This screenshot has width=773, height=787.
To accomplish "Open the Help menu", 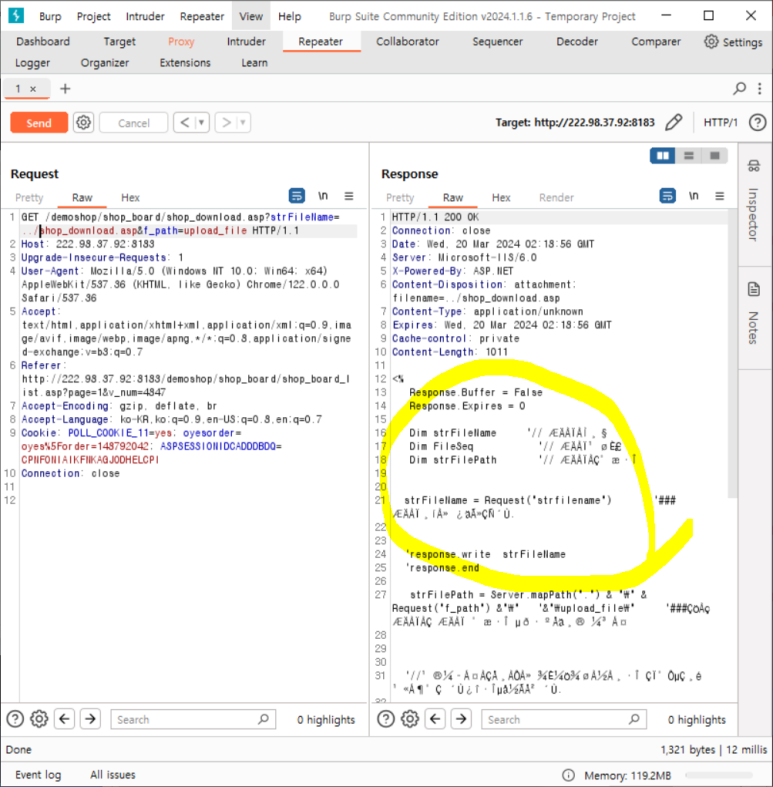I will pos(290,16).
